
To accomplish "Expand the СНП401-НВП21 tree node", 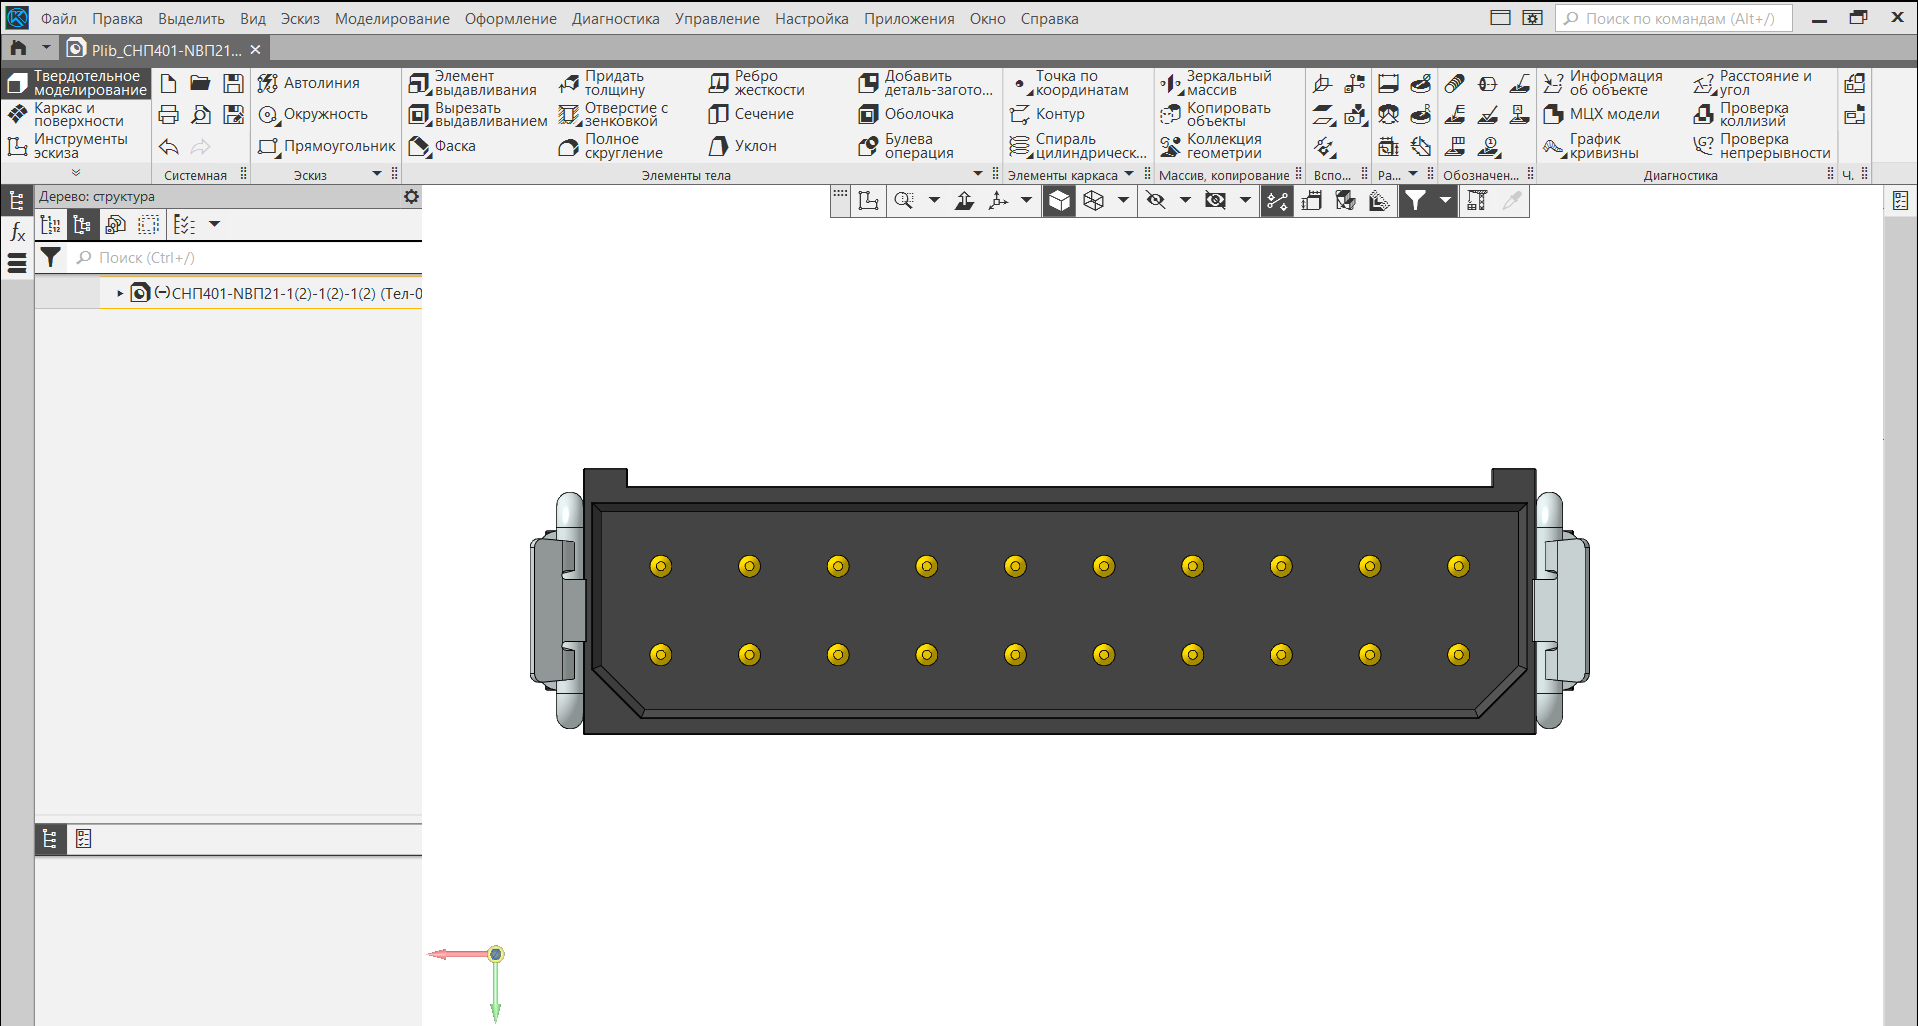I will pos(120,294).
